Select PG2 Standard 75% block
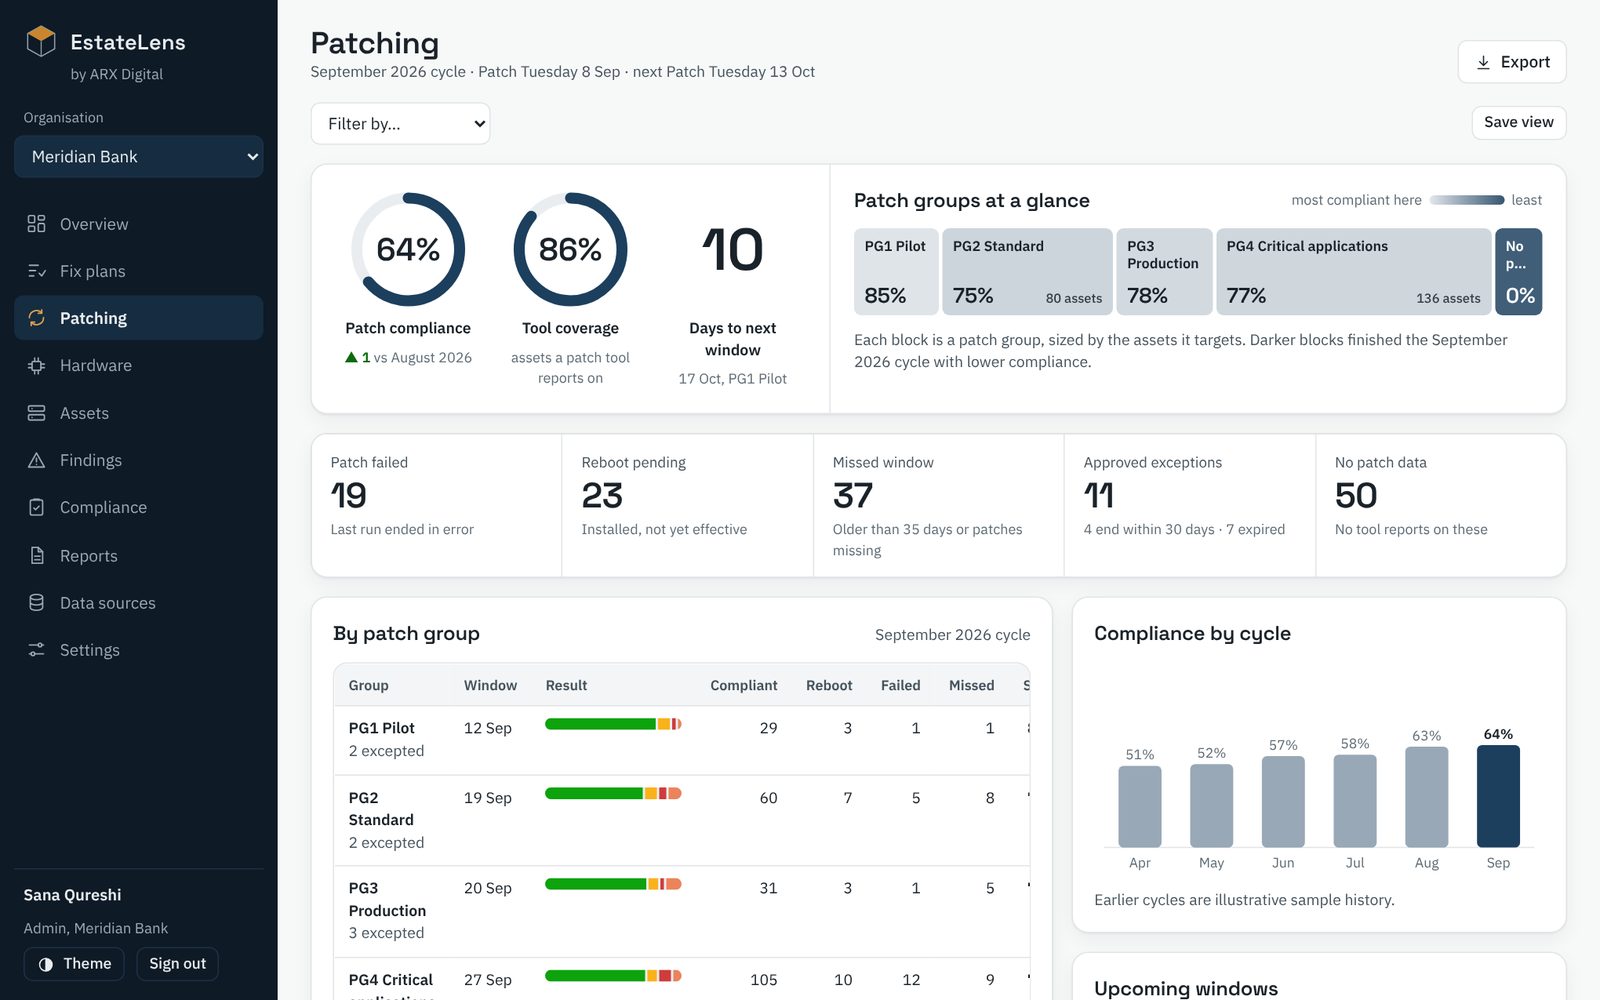The width and height of the screenshot is (1600, 1000). 1027,272
